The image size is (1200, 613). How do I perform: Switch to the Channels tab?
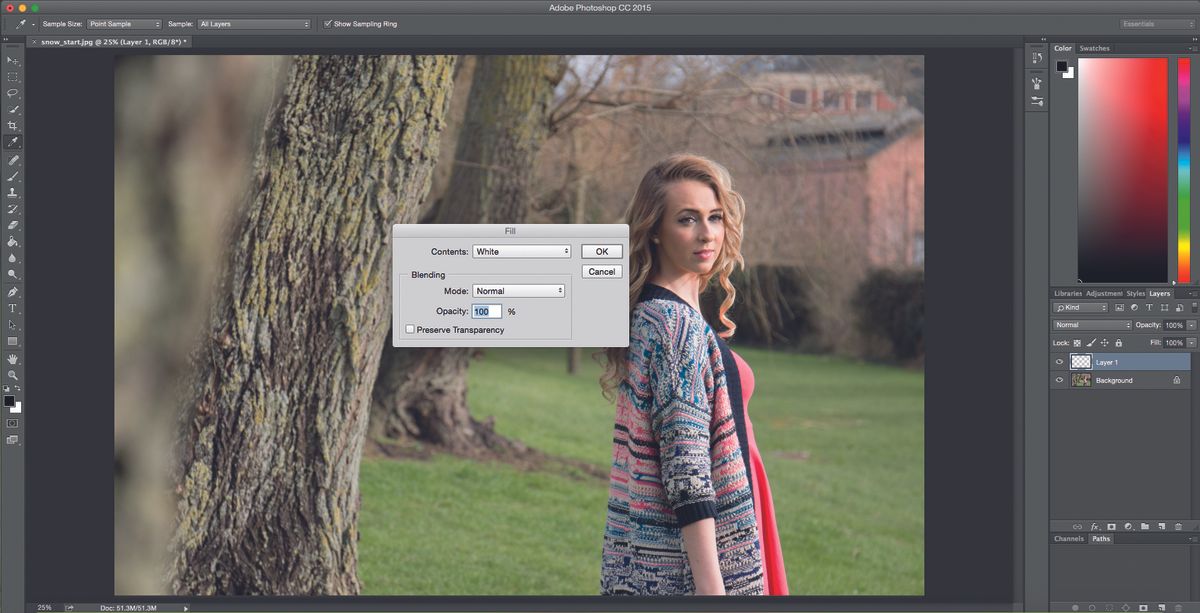point(1068,538)
